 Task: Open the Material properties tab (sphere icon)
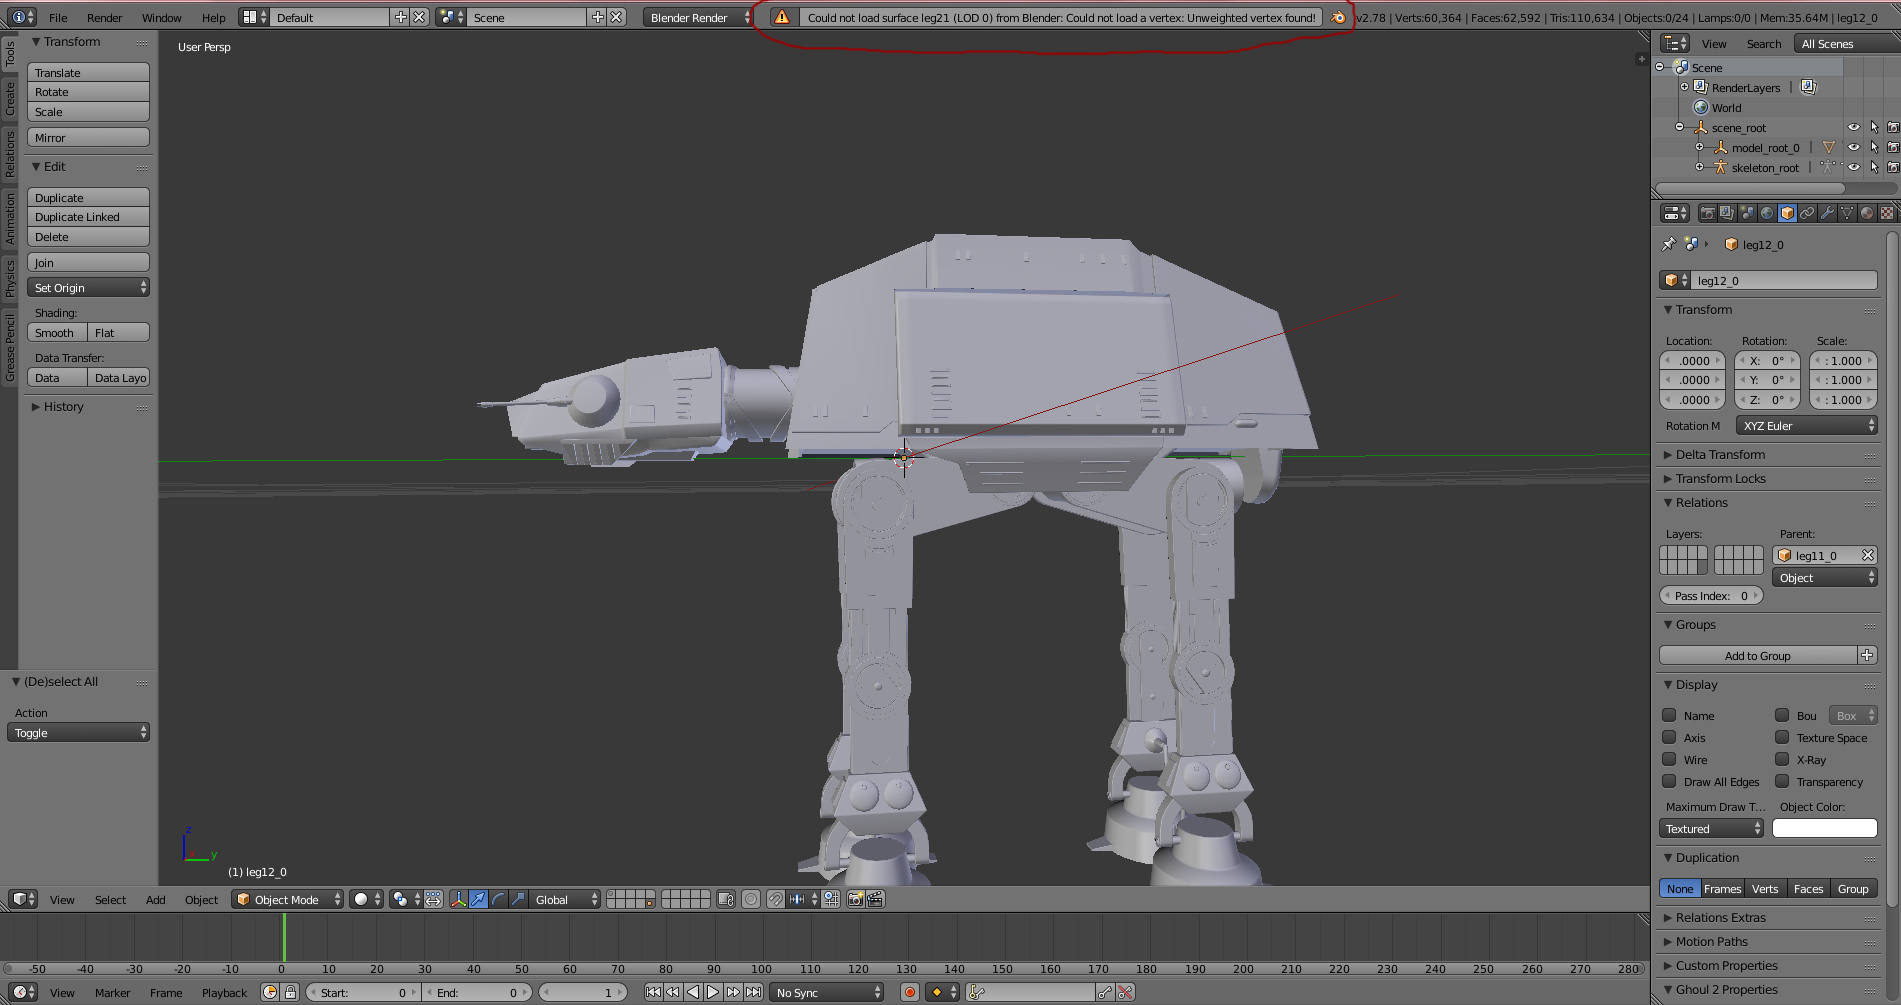(1867, 213)
